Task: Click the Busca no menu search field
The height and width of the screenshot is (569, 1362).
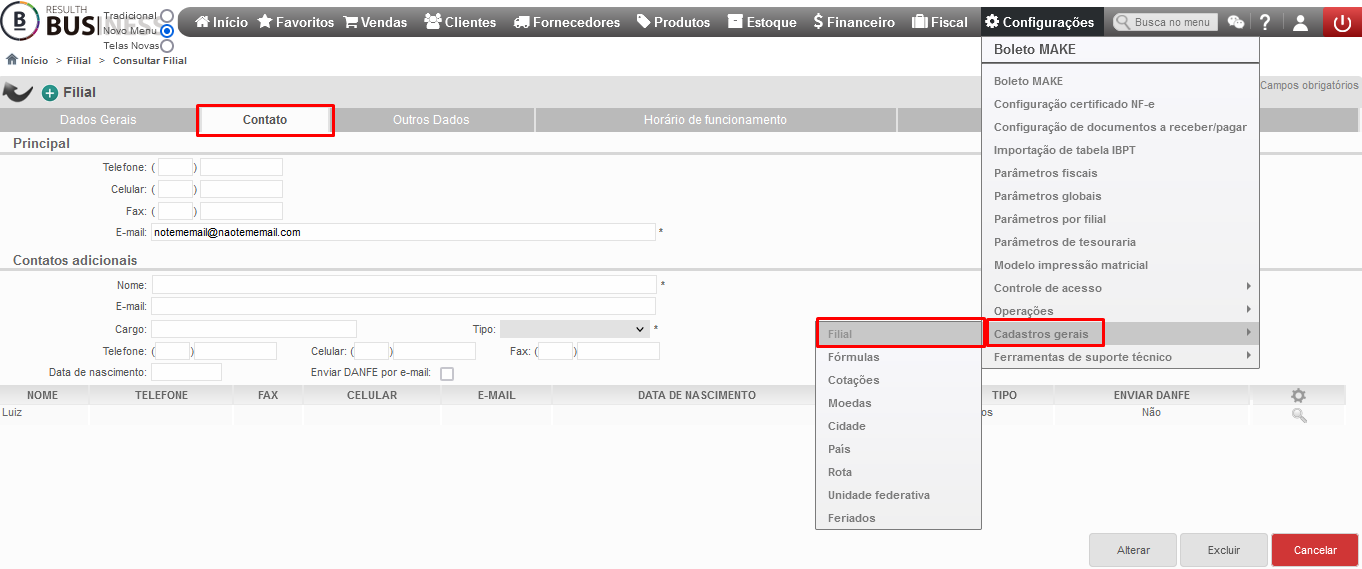Action: pyautogui.click(x=1165, y=22)
